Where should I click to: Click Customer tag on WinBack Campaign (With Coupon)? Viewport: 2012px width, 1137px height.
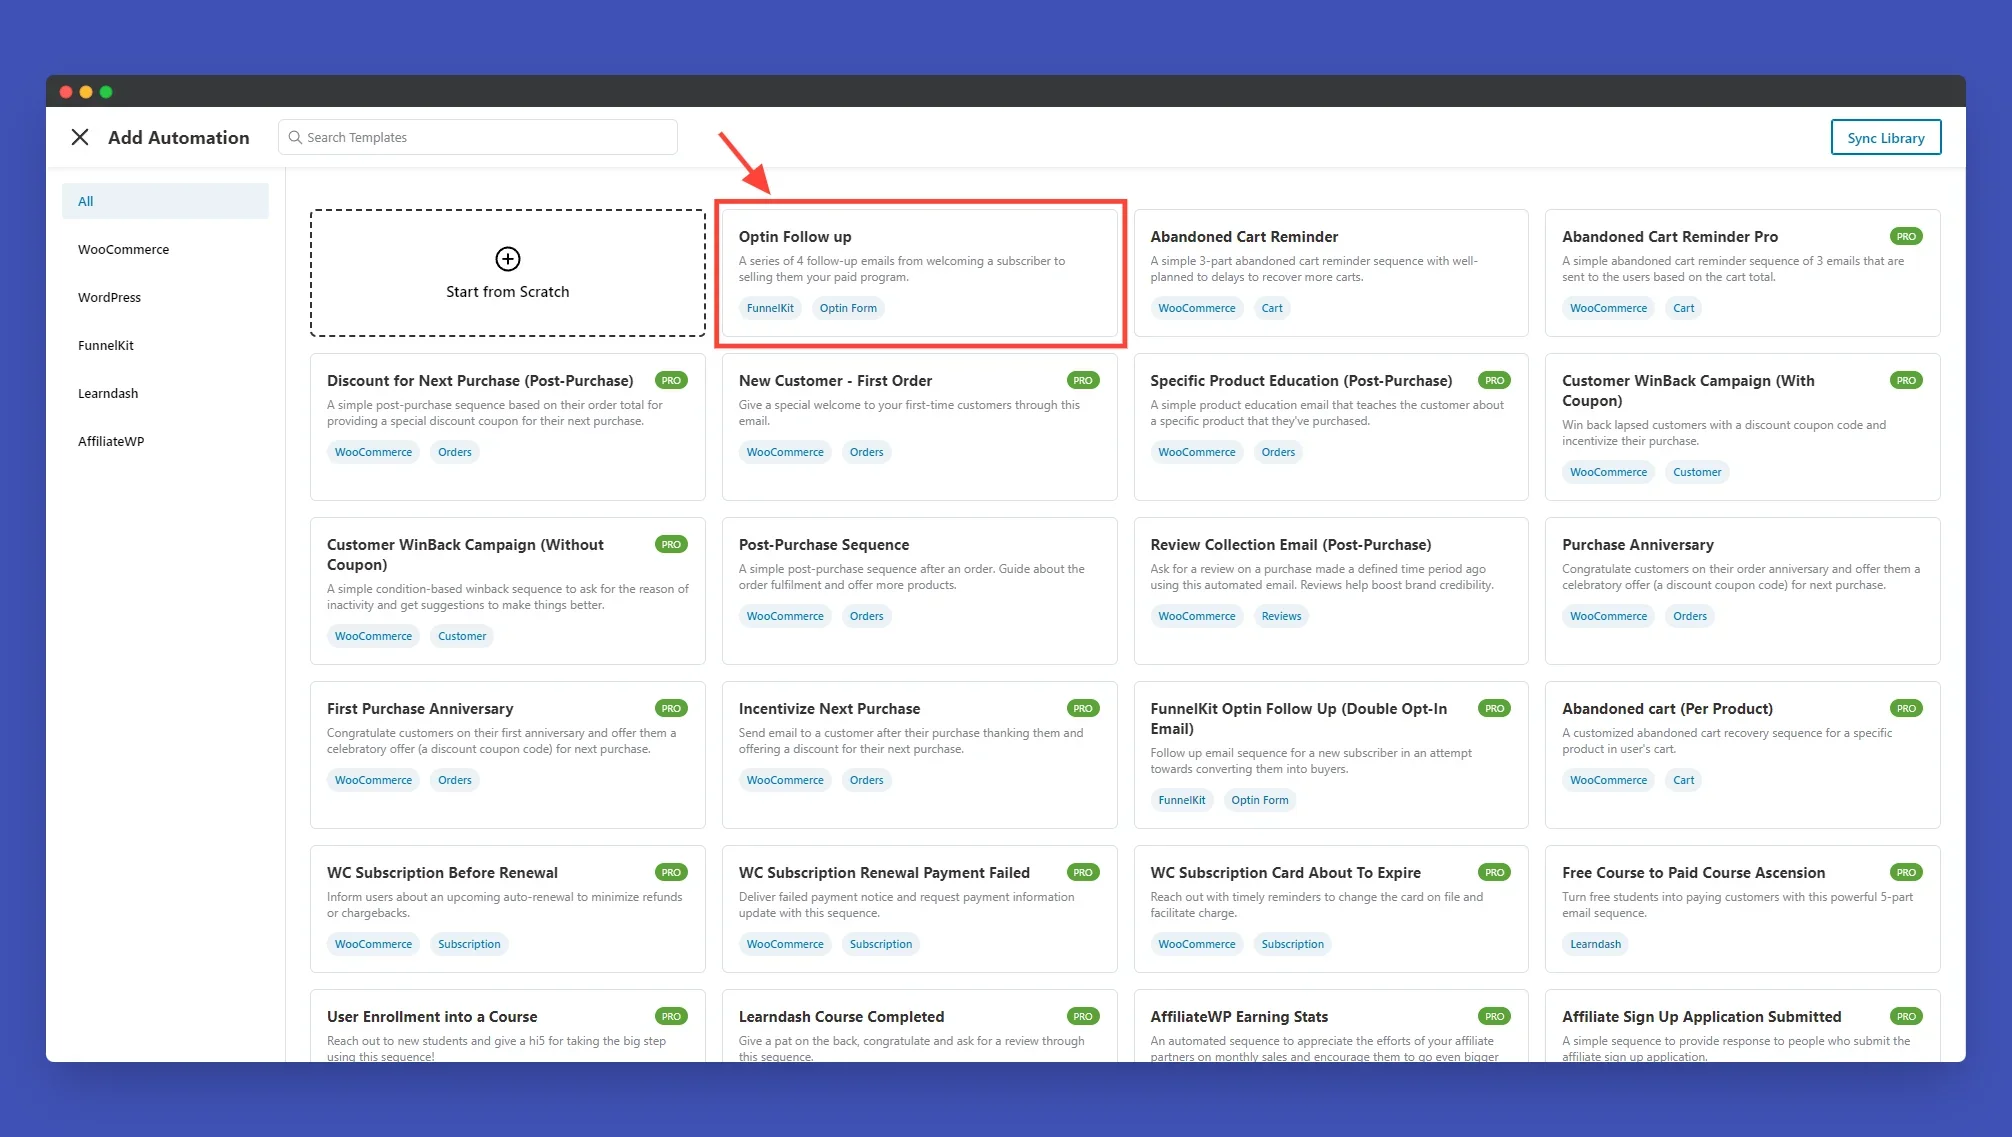1697,472
